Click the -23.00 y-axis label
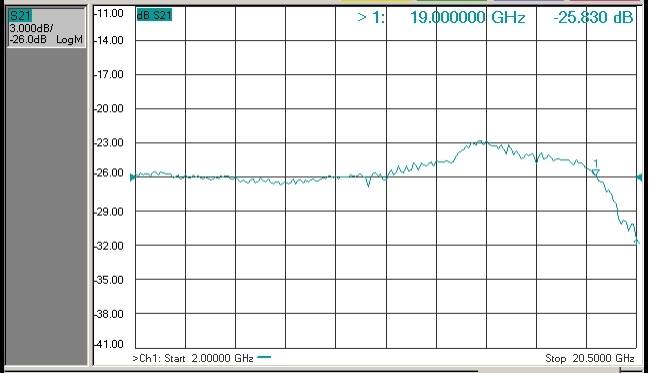Image resolution: width=649 pixels, height=373 pixels. (x=109, y=142)
